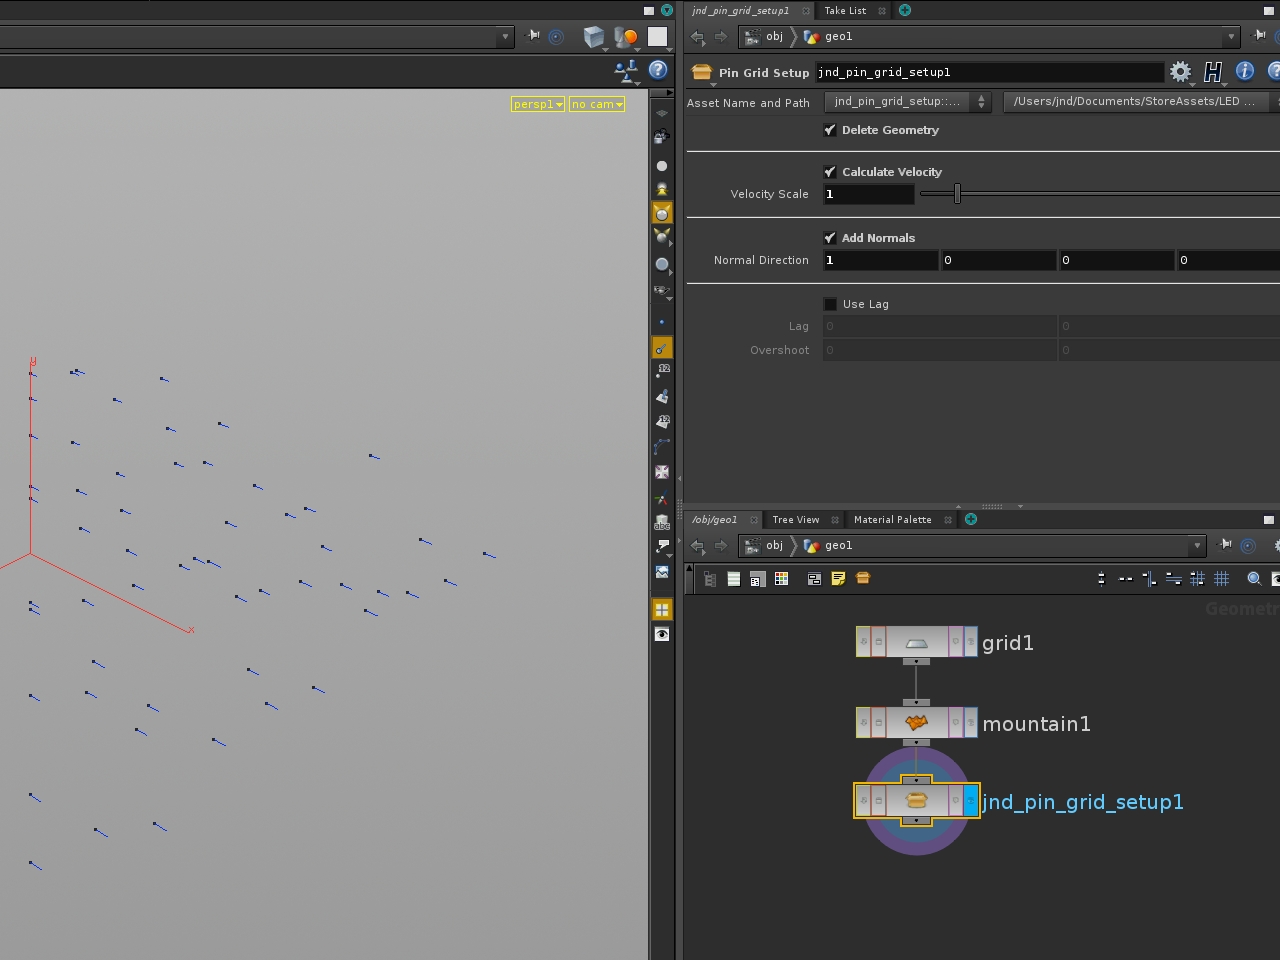Open the persp1 viewport dropdown
This screenshot has width=1280, height=960.
click(x=538, y=104)
